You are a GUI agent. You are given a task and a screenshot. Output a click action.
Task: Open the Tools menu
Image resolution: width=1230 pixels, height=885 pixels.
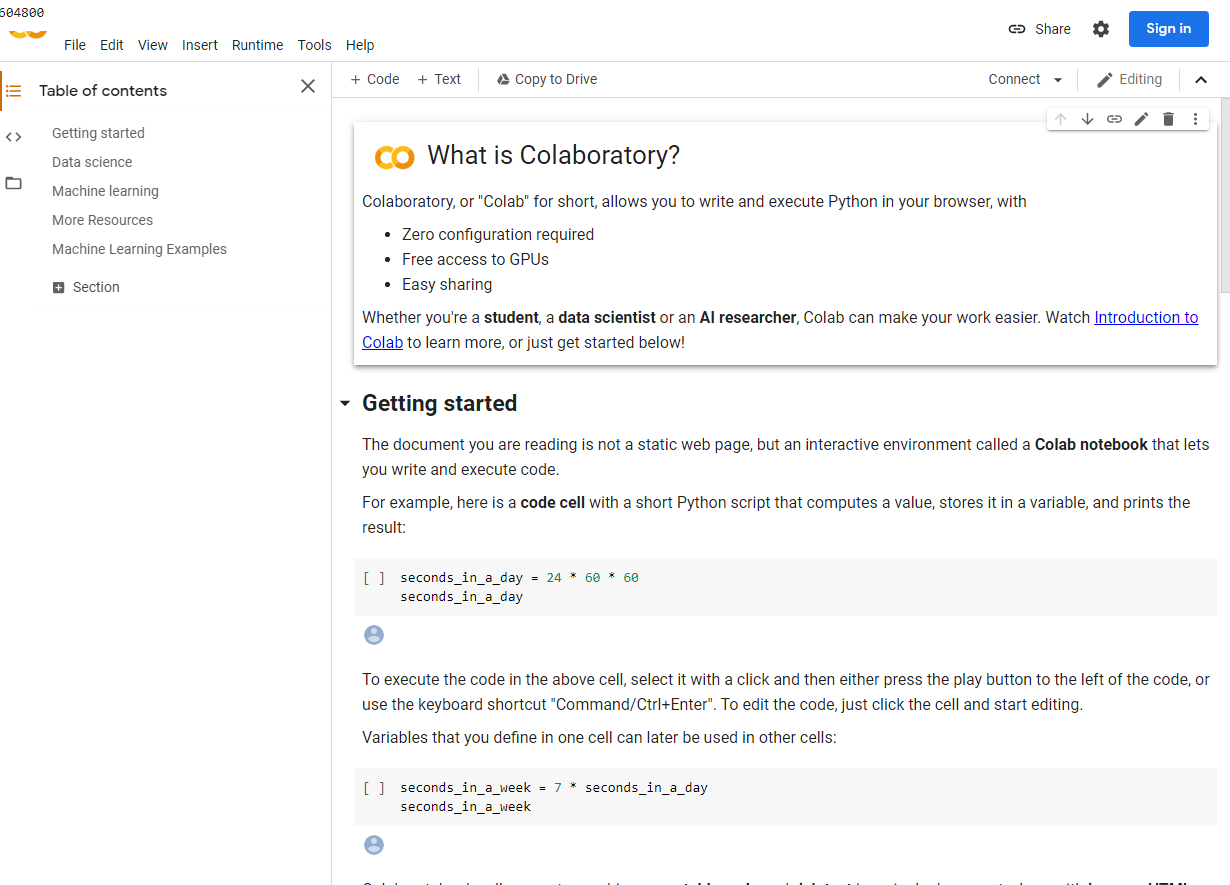click(314, 45)
